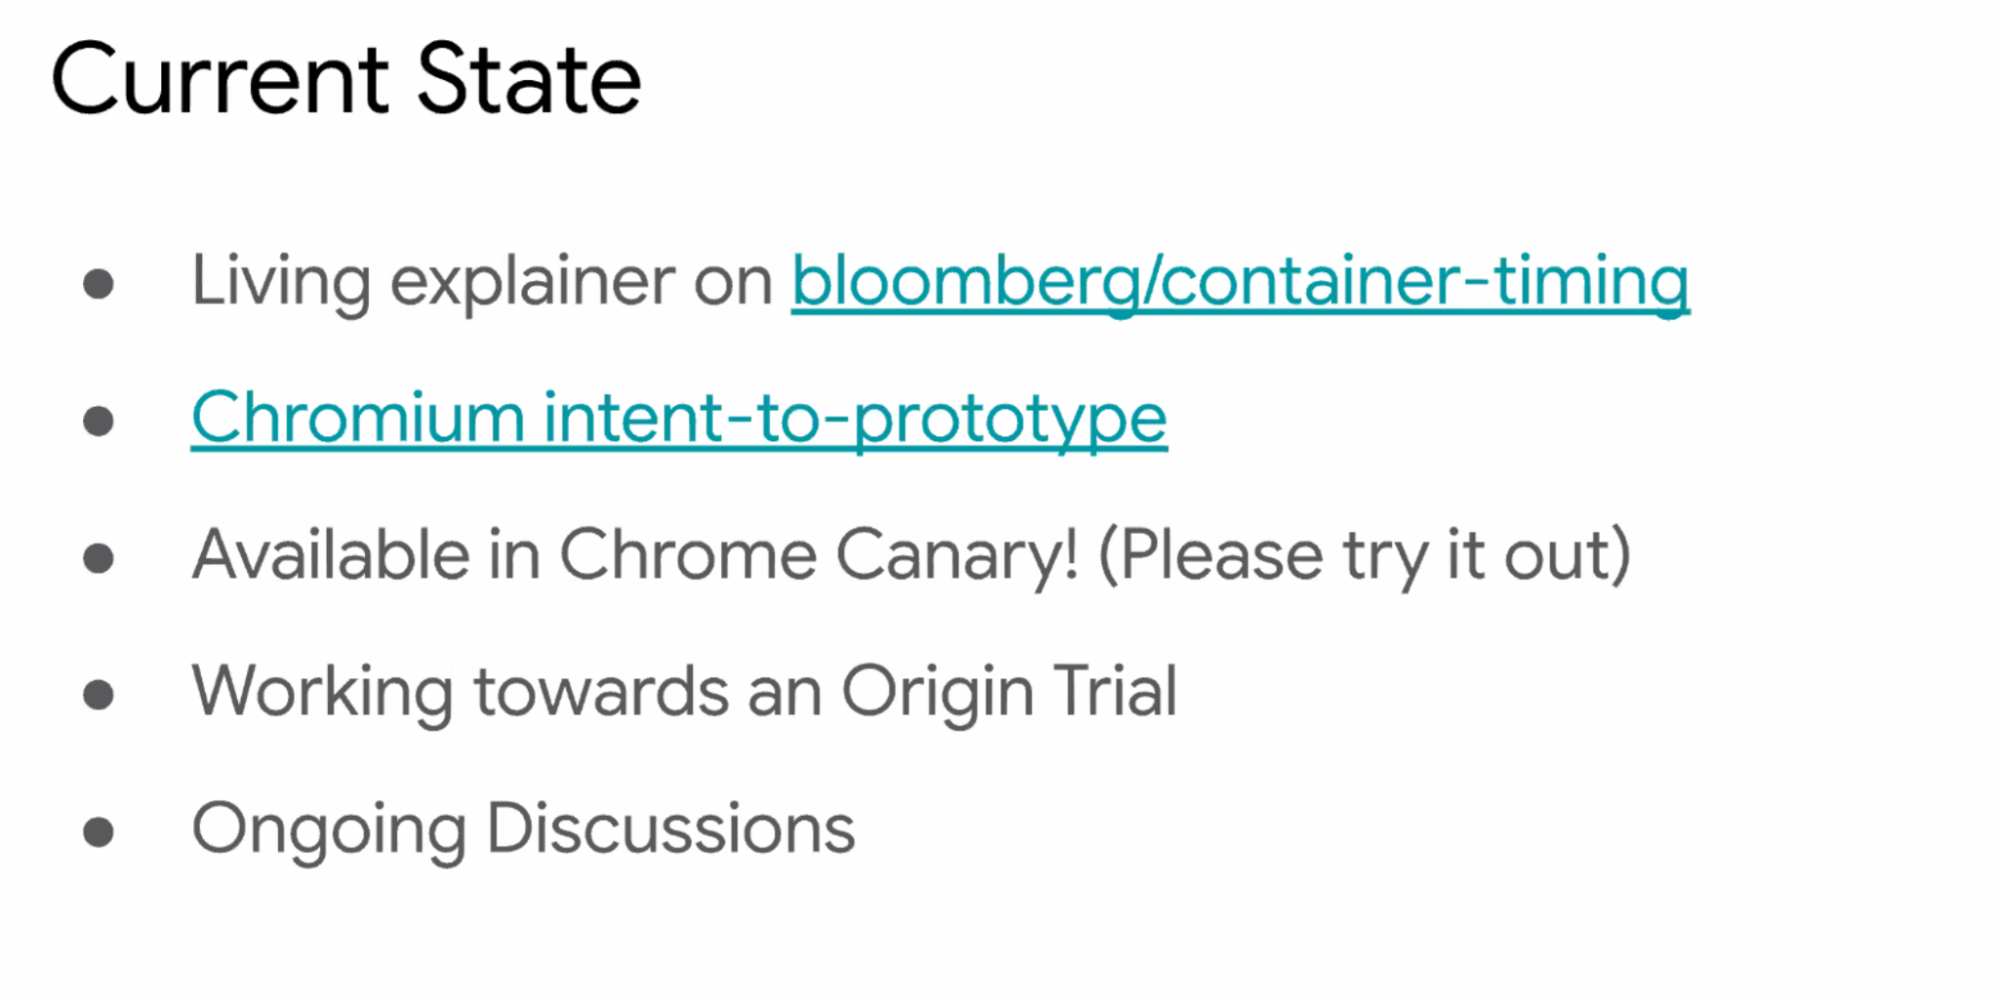Click the word "explainer" in the first bullet
The image size is (1999, 1001).
click(532, 281)
